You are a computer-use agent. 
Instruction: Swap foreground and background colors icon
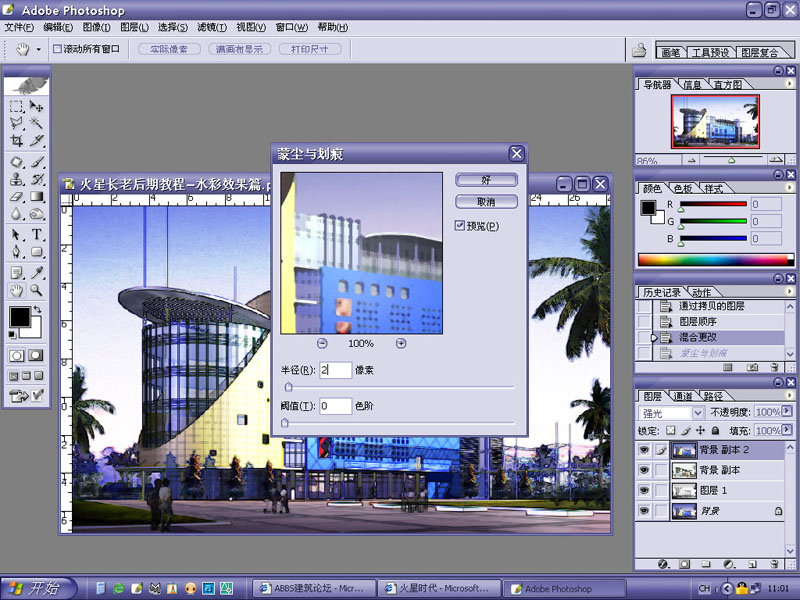click(x=37, y=310)
